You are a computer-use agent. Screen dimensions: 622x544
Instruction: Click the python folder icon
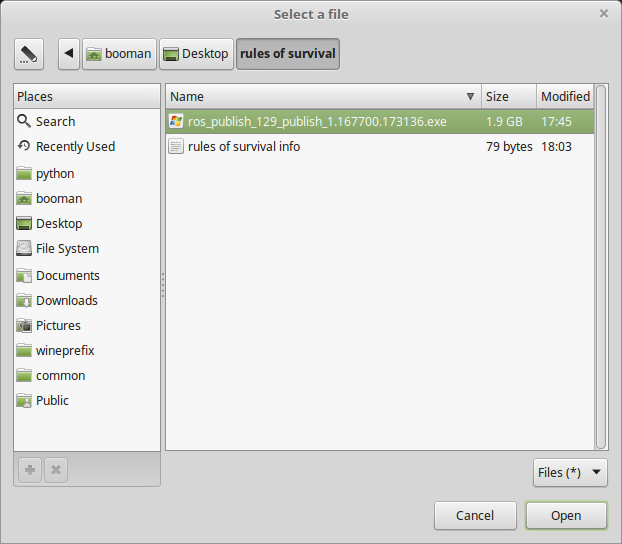(x=24, y=173)
